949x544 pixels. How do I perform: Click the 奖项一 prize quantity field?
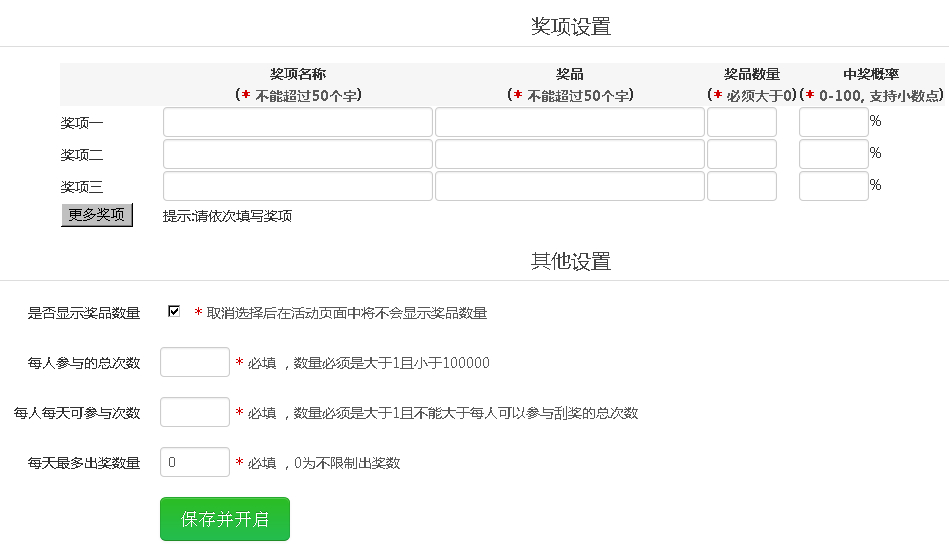coord(741,123)
